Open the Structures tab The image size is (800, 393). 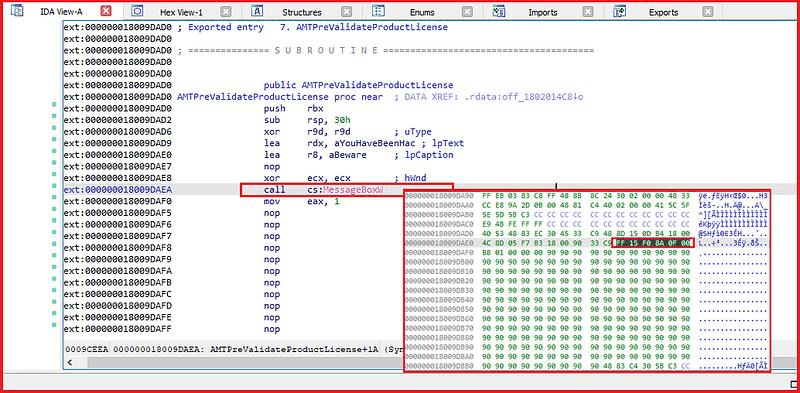point(302,12)
